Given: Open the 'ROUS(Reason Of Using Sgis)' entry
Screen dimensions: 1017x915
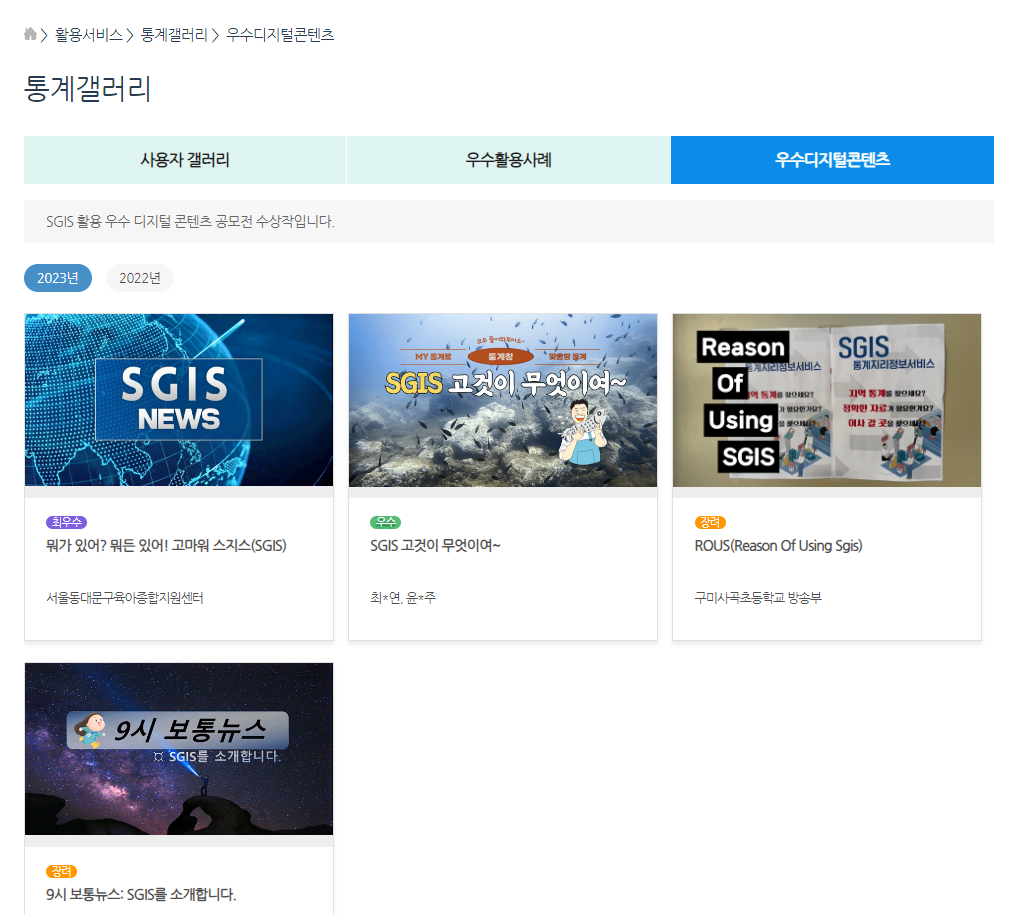Looking at the screenshot, I should click(x=779, y=545).
